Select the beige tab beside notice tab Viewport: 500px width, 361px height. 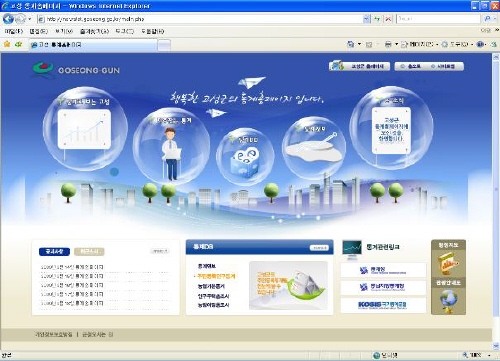89,251
